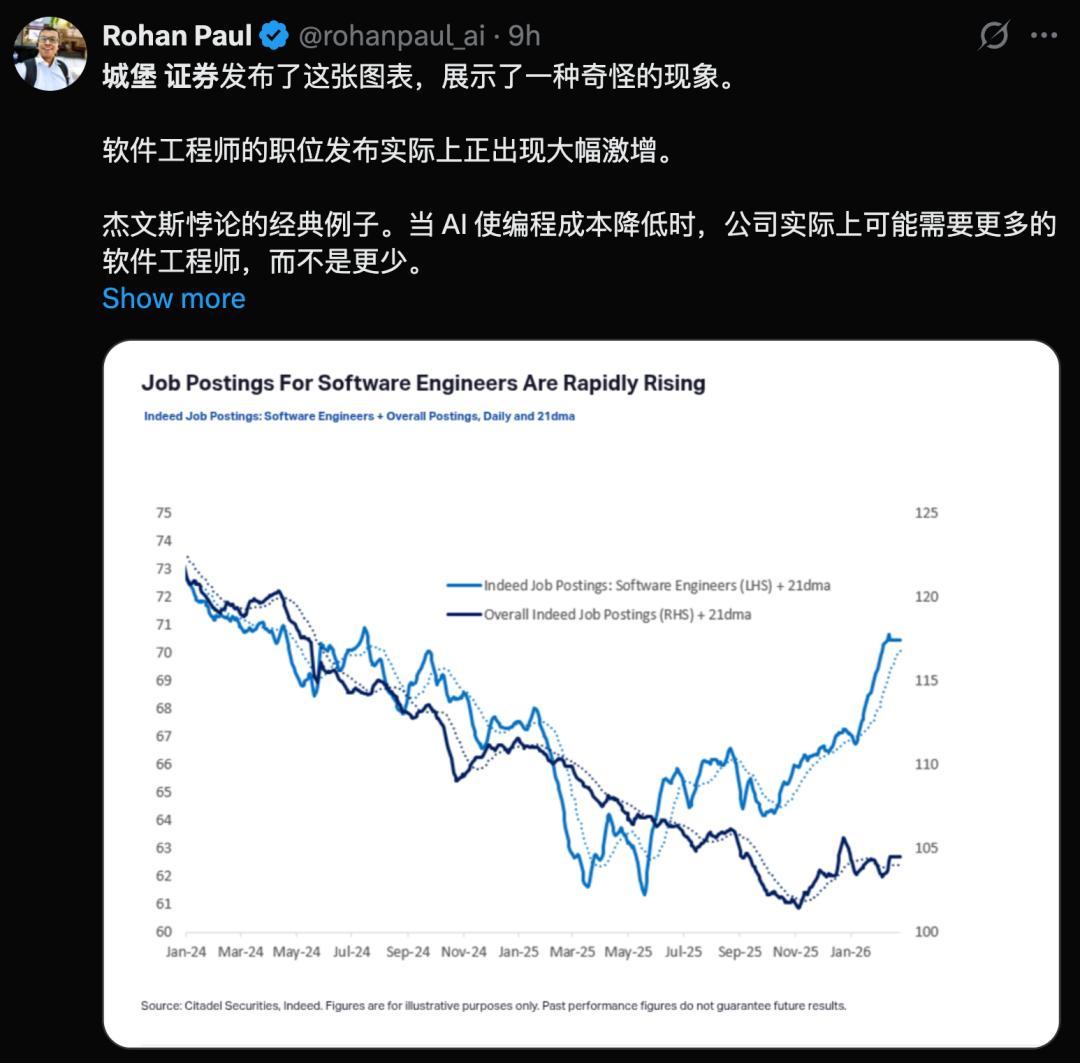The image size is (1080, 1063).
Task: Select the Software Engineers (LHS) legend label
Action: click(x=657, y=586)
